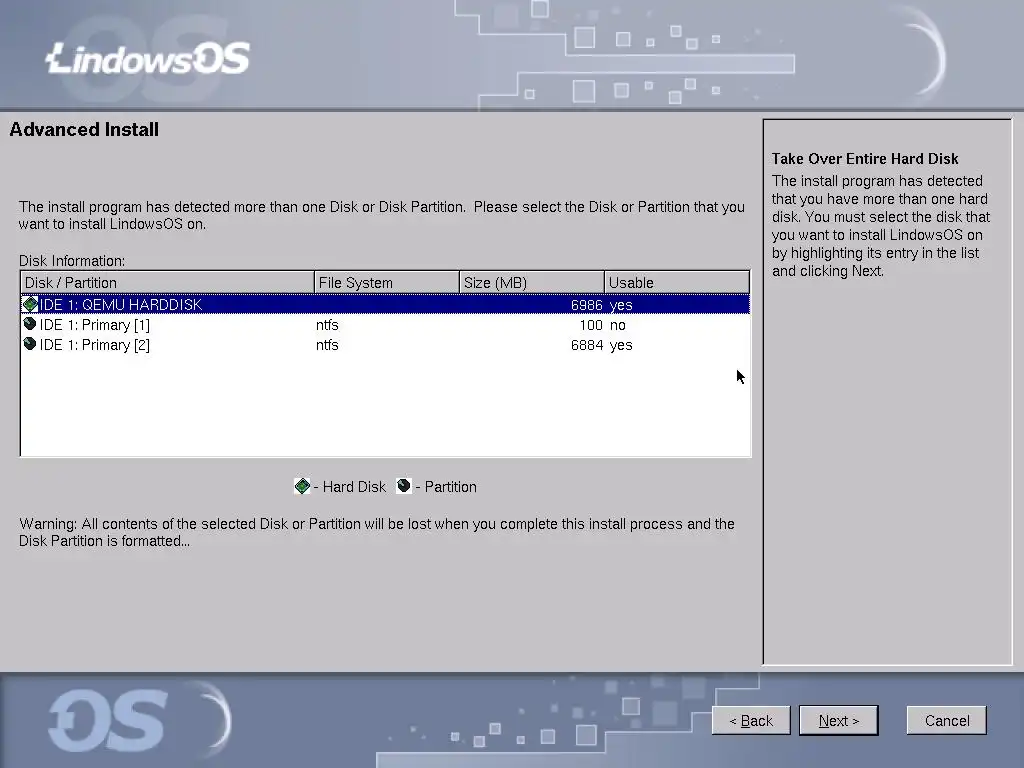Viewport: 1024px width, 768px height.
Task: Click the 100 size value for Primary [1]
Action: click(x=591, y=325)
